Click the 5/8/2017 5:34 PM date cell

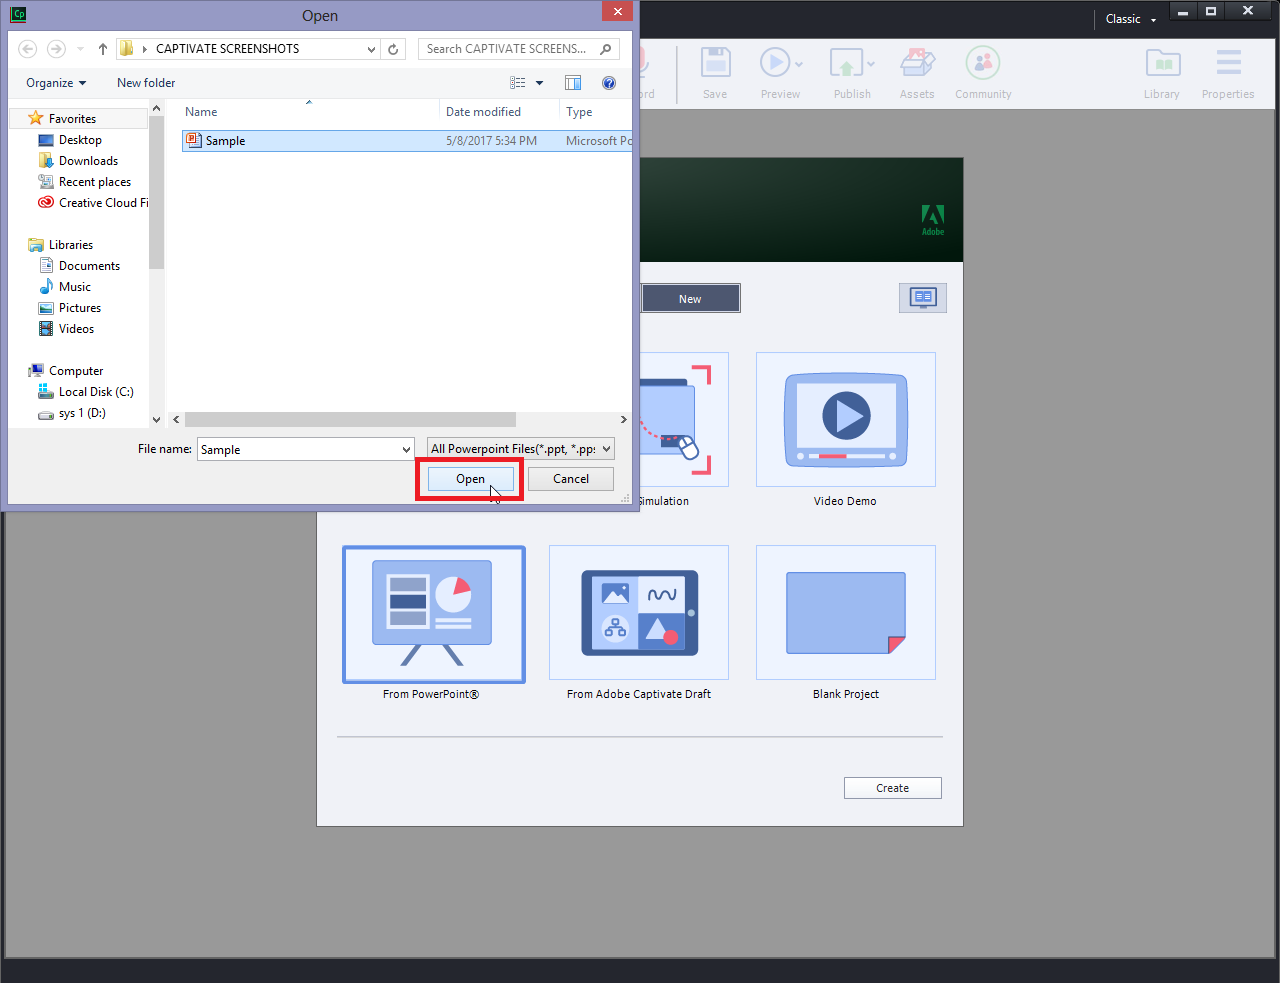coord(491,141)
